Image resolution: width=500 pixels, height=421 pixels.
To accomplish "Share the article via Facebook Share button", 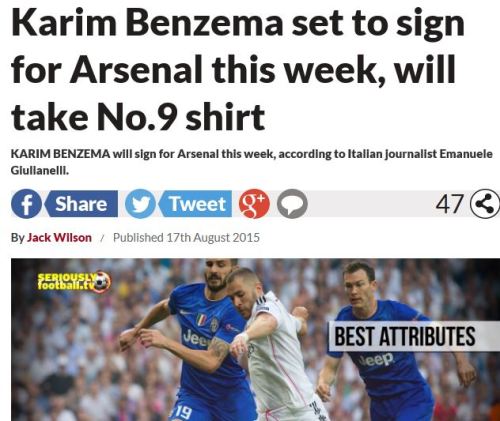I will pyautogui.click(x=81, y=204).
